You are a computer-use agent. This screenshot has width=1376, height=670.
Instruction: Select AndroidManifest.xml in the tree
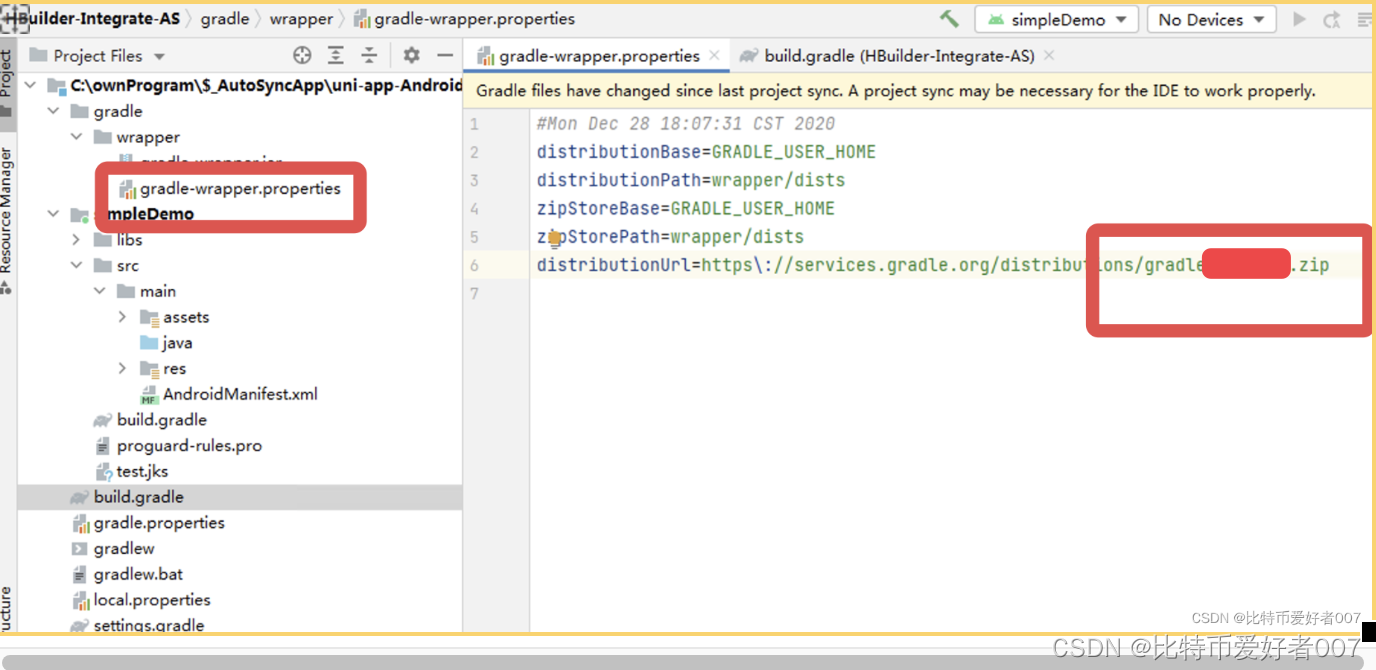(x=240, y=394)
